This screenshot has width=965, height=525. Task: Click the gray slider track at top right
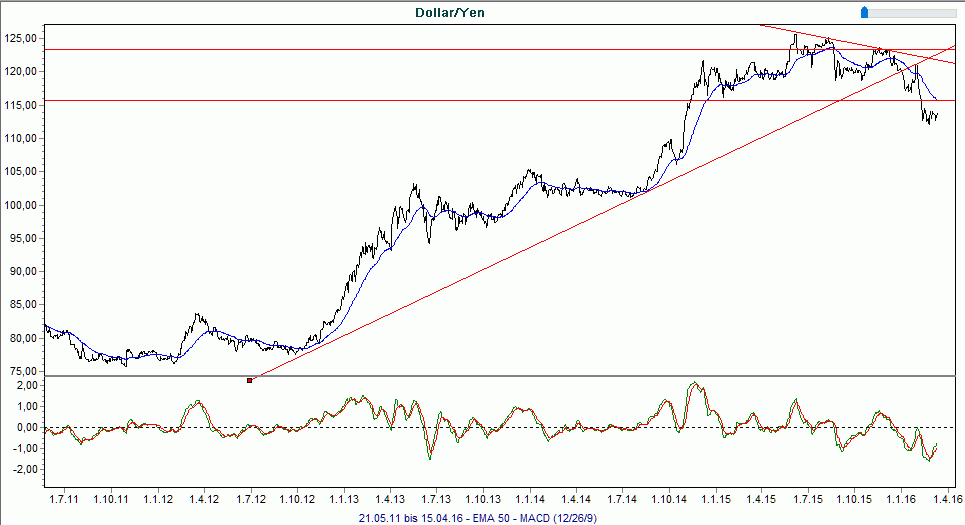pos(910,11)
